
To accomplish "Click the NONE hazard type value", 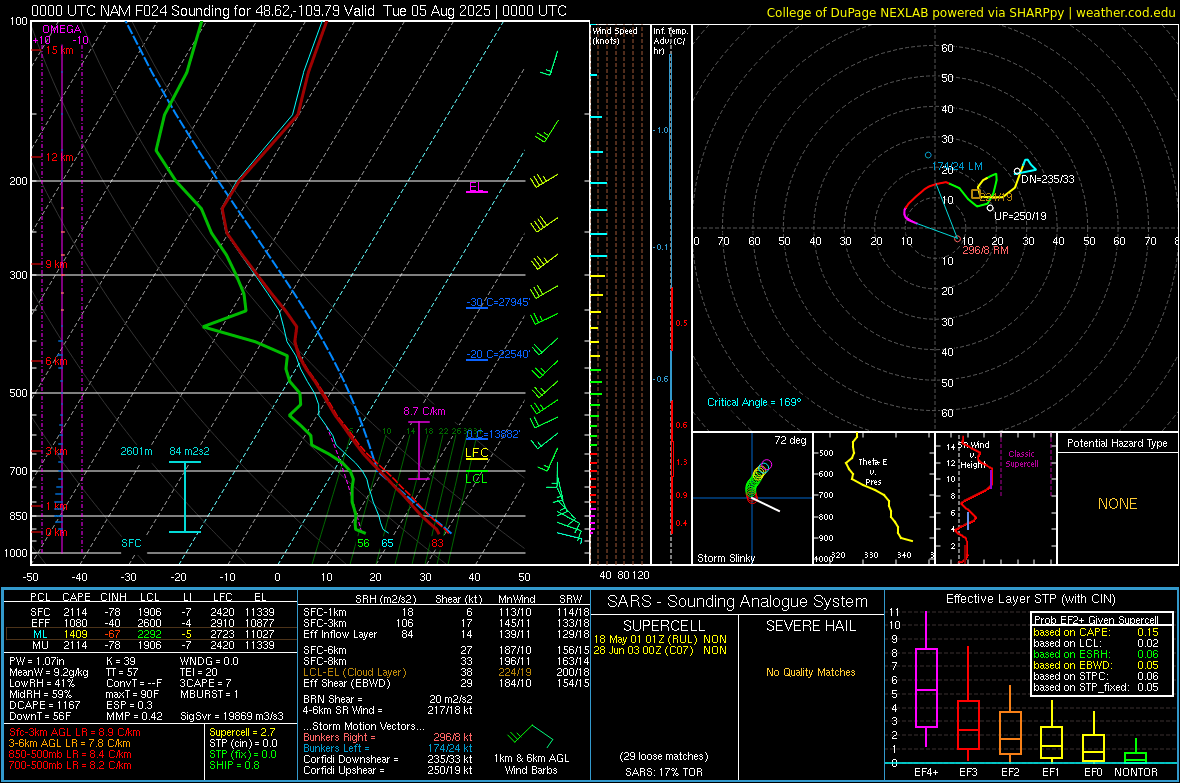I will tap(1117, 504).
